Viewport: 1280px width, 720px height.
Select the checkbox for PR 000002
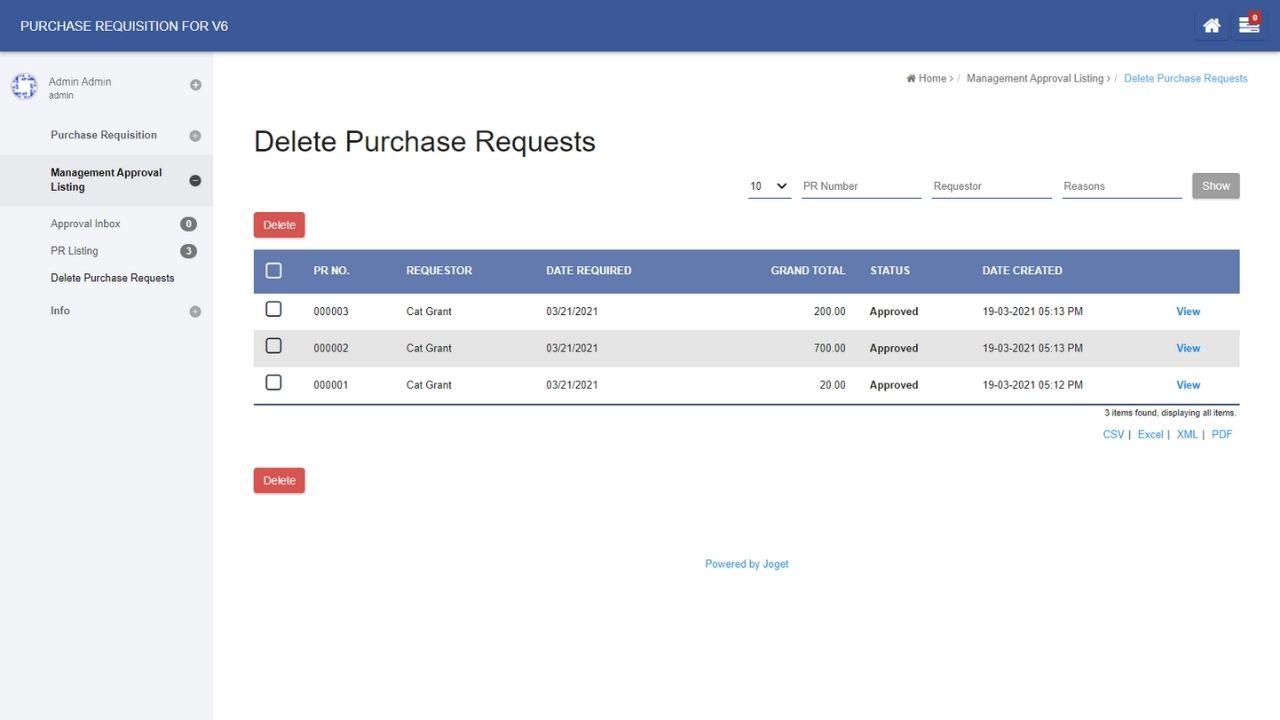coord(274,346)
